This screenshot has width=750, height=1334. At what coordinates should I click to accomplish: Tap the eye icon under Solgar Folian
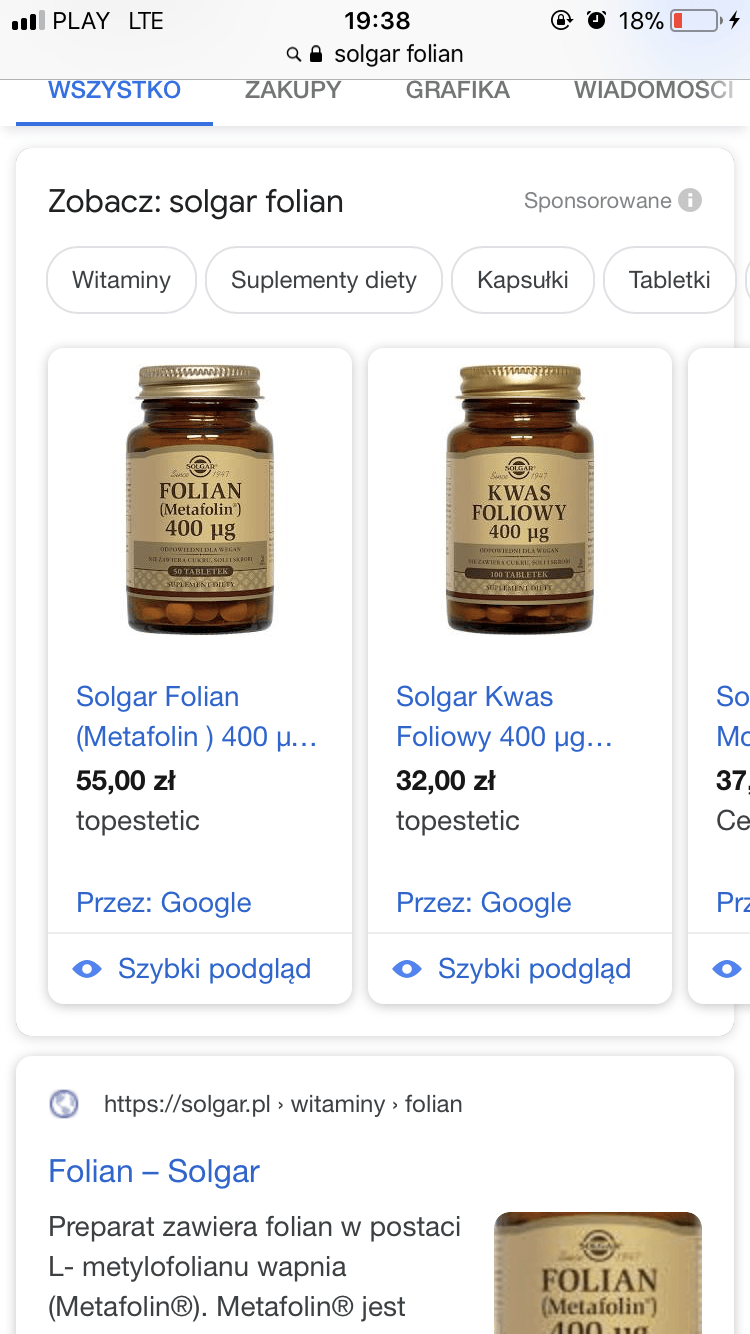87,969
